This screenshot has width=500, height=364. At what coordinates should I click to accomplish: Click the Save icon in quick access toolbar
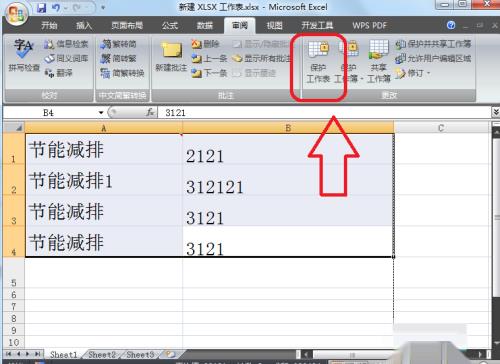pos(41,7)
